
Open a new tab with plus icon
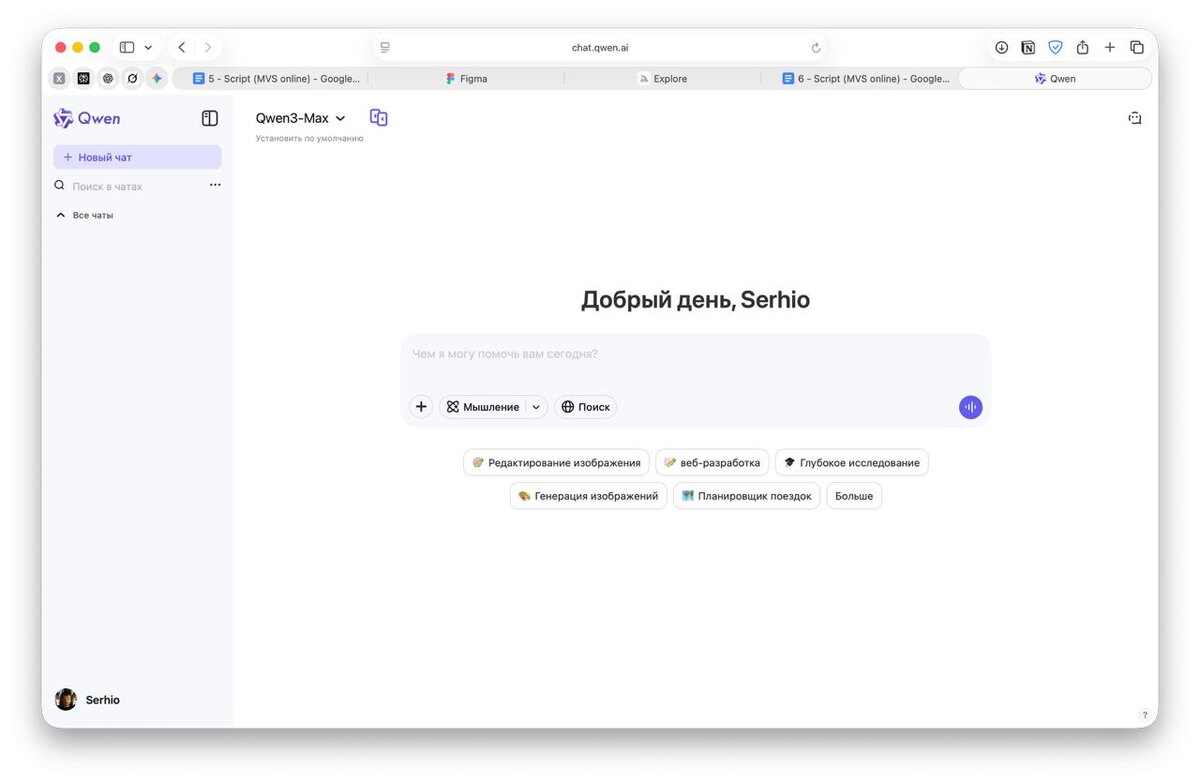pos(1110,47)
